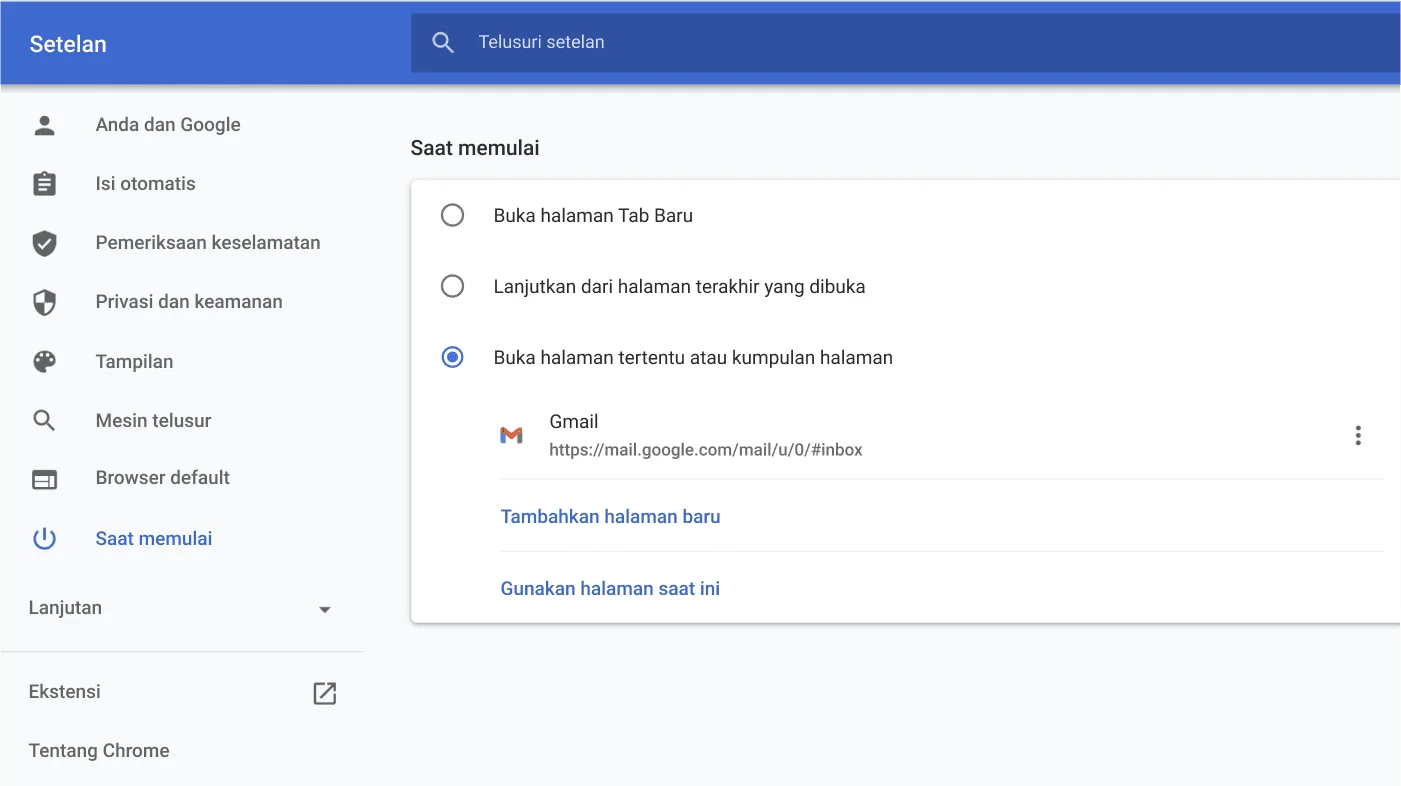Image resolution: width=1401 pixels, height=786 pixels.
Task: Select Buka halaman tertentu atau kumpulan halaman
Action: [x=452, y=357]
